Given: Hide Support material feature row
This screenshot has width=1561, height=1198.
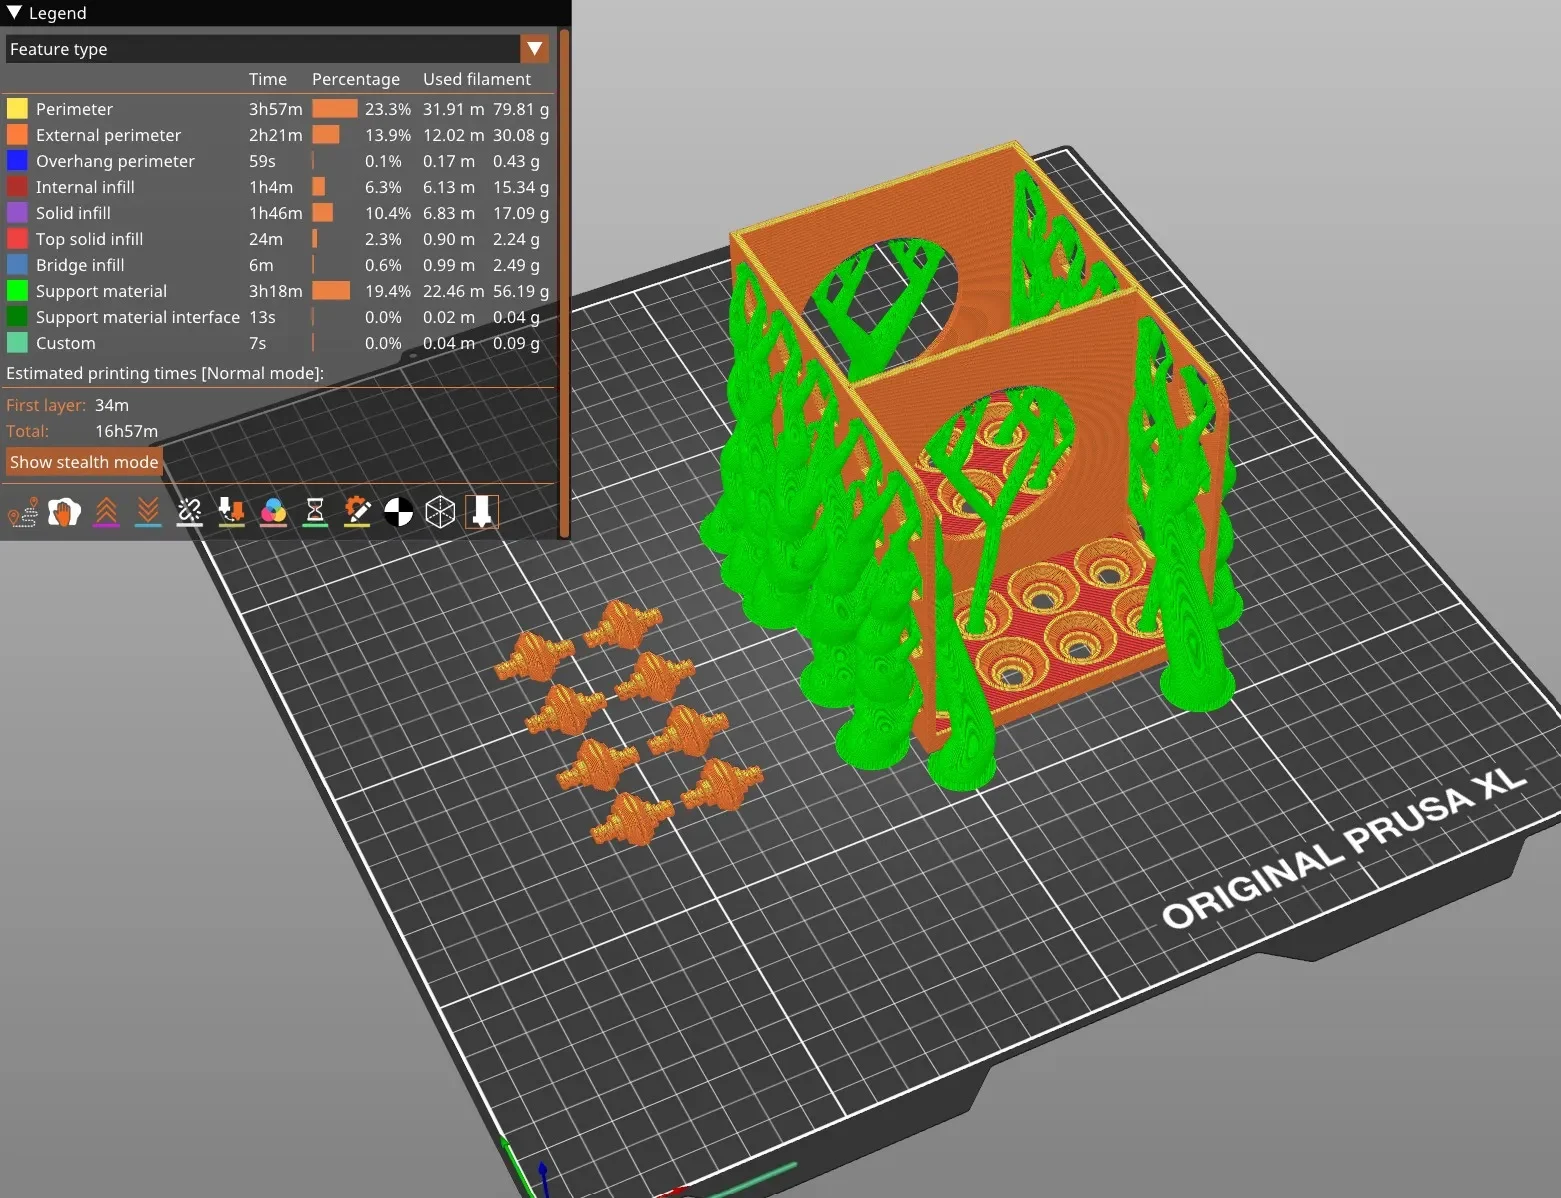Looking at the screenshot, I should click(x=278, y=291).
